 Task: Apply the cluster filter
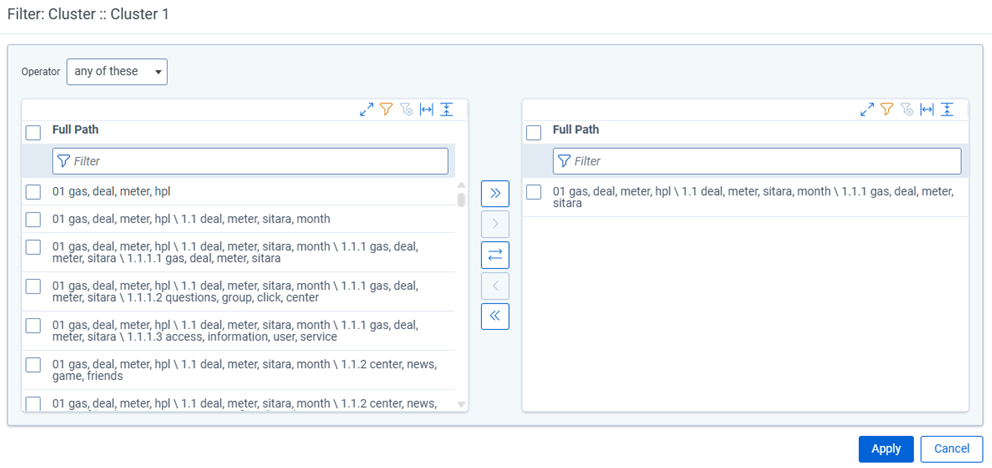tap(886, 449)
